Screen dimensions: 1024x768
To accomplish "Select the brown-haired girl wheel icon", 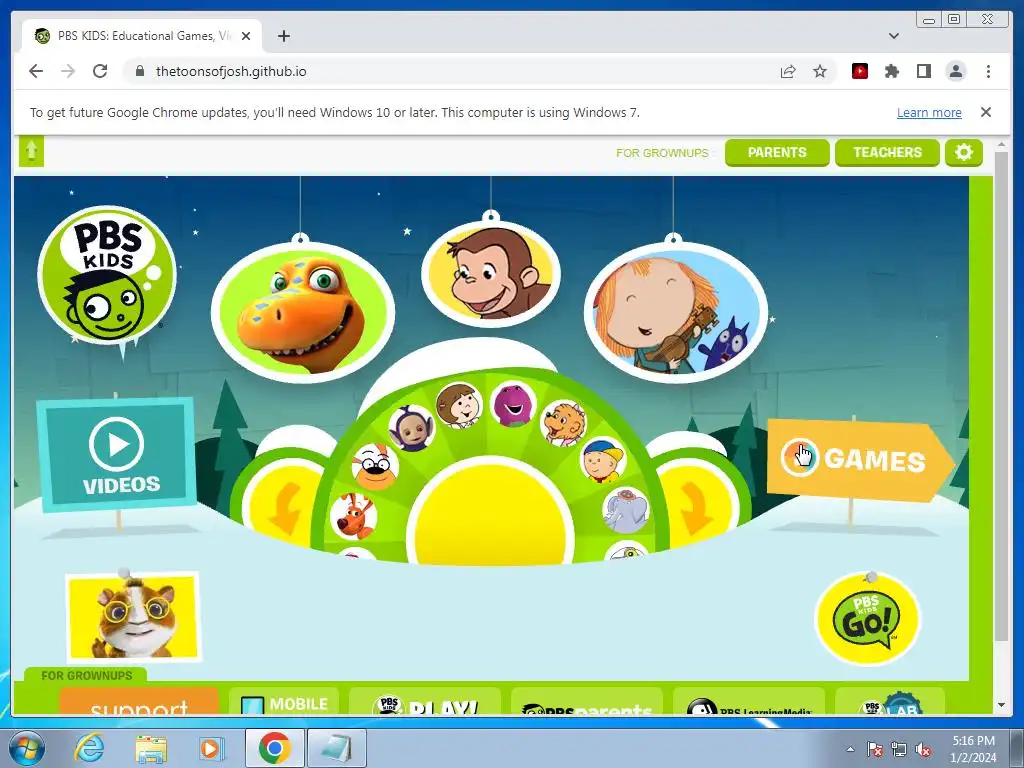I will [459, 406].
